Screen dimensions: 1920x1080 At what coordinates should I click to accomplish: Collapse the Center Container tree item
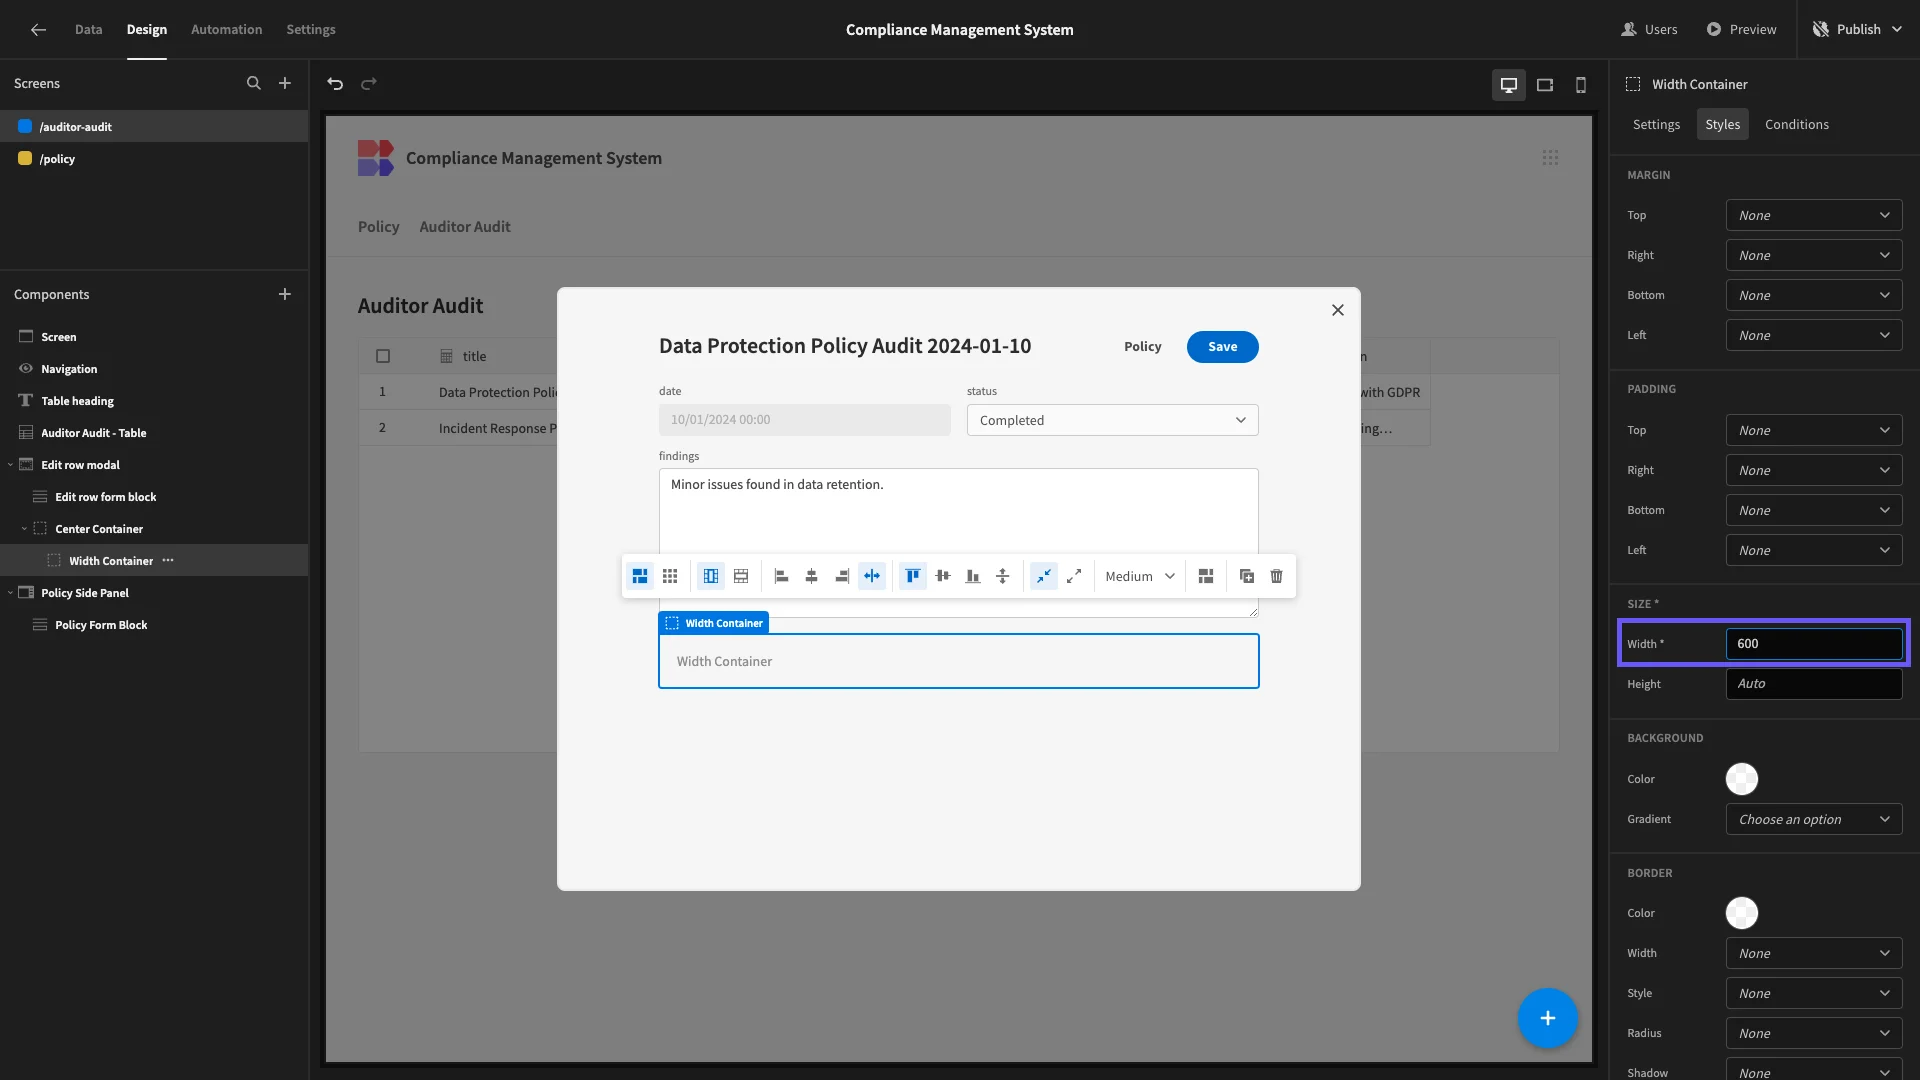pos(24,529)
